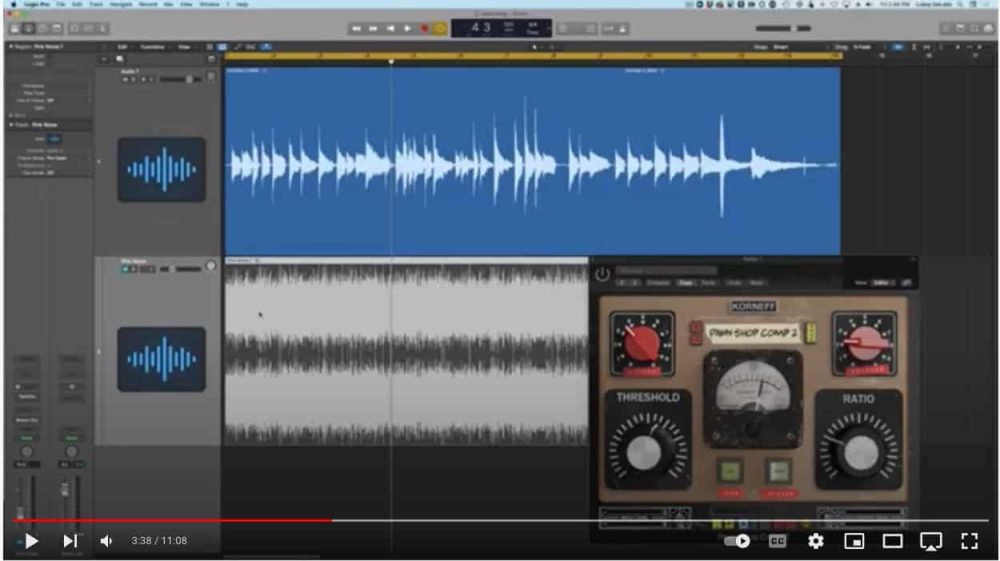This screenshot has width=1000, height=561.
Task: Enable theater mode for the video
Action: pos(892,541)
